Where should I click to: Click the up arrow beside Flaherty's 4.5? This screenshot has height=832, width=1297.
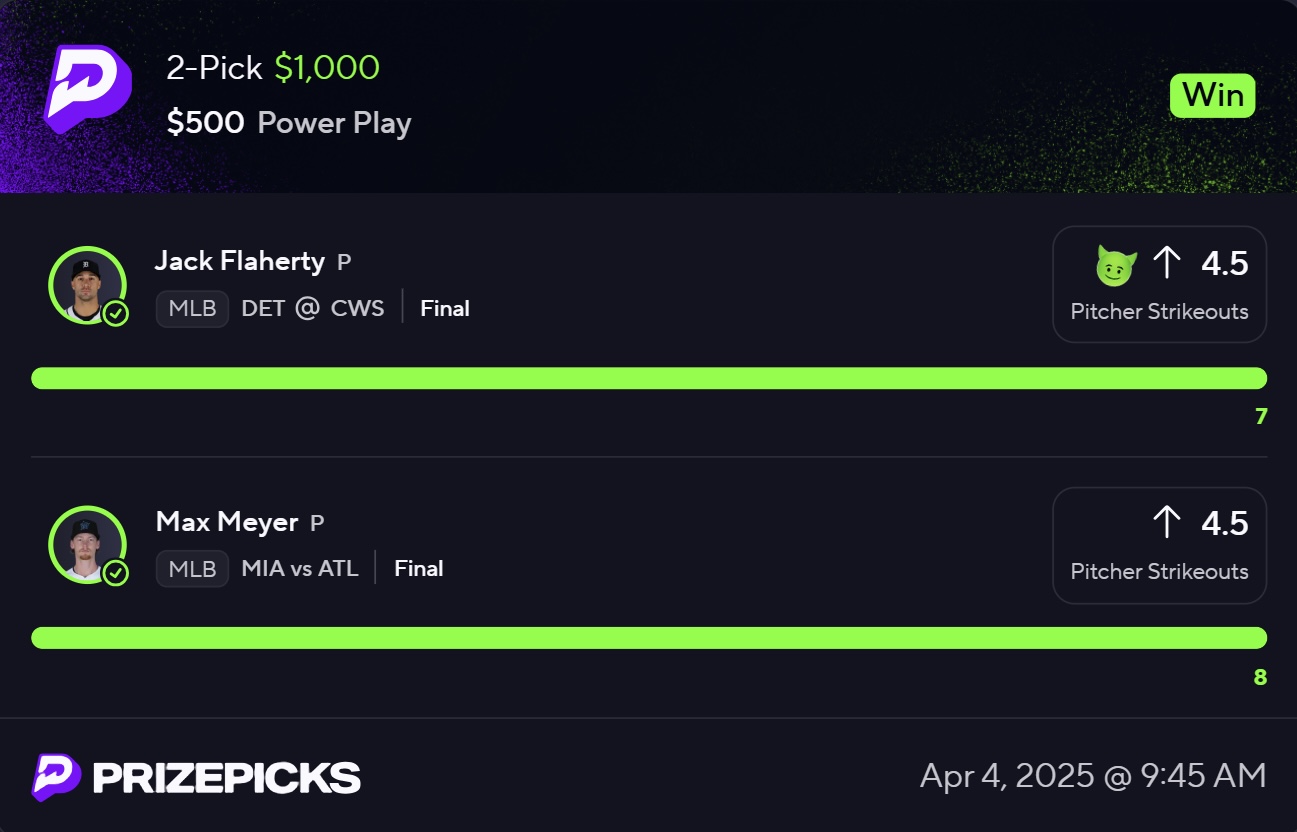(1166, 263)
